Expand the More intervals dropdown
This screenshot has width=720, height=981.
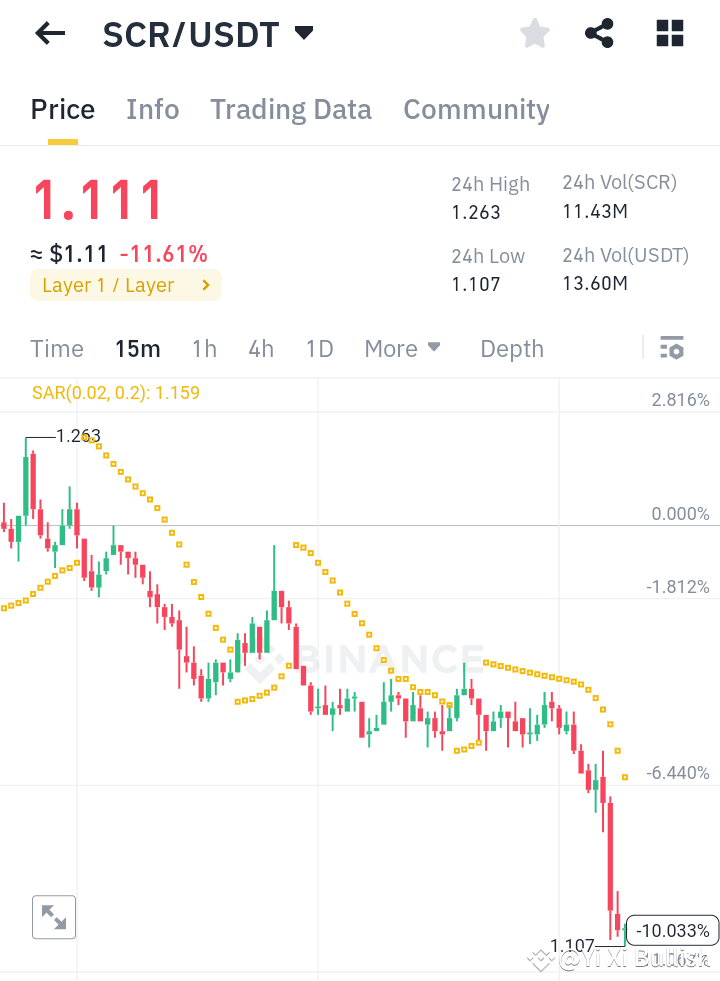tap(402, 348)
